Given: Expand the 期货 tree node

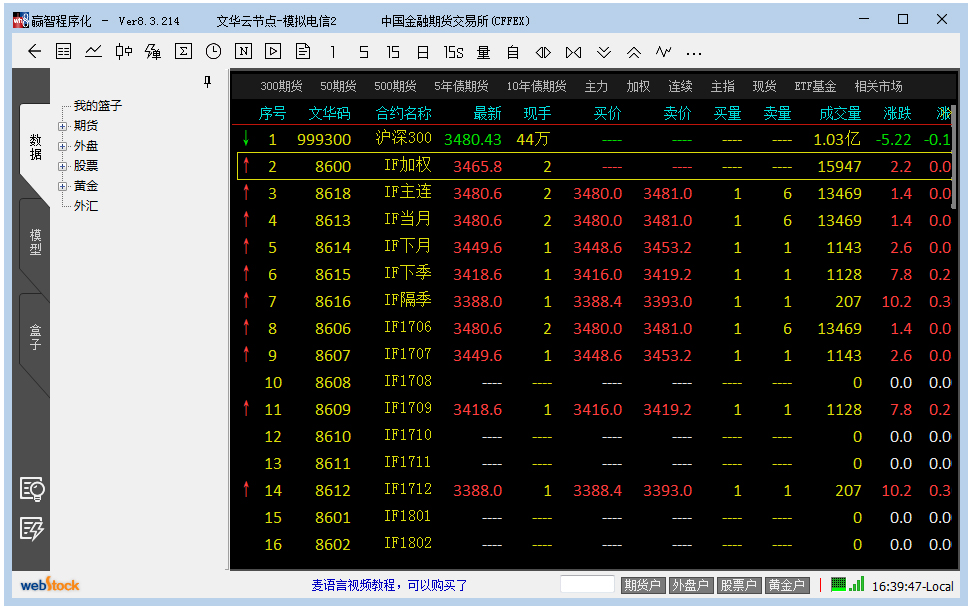Looking at the screenshot, I should click(x=62, y=126).
